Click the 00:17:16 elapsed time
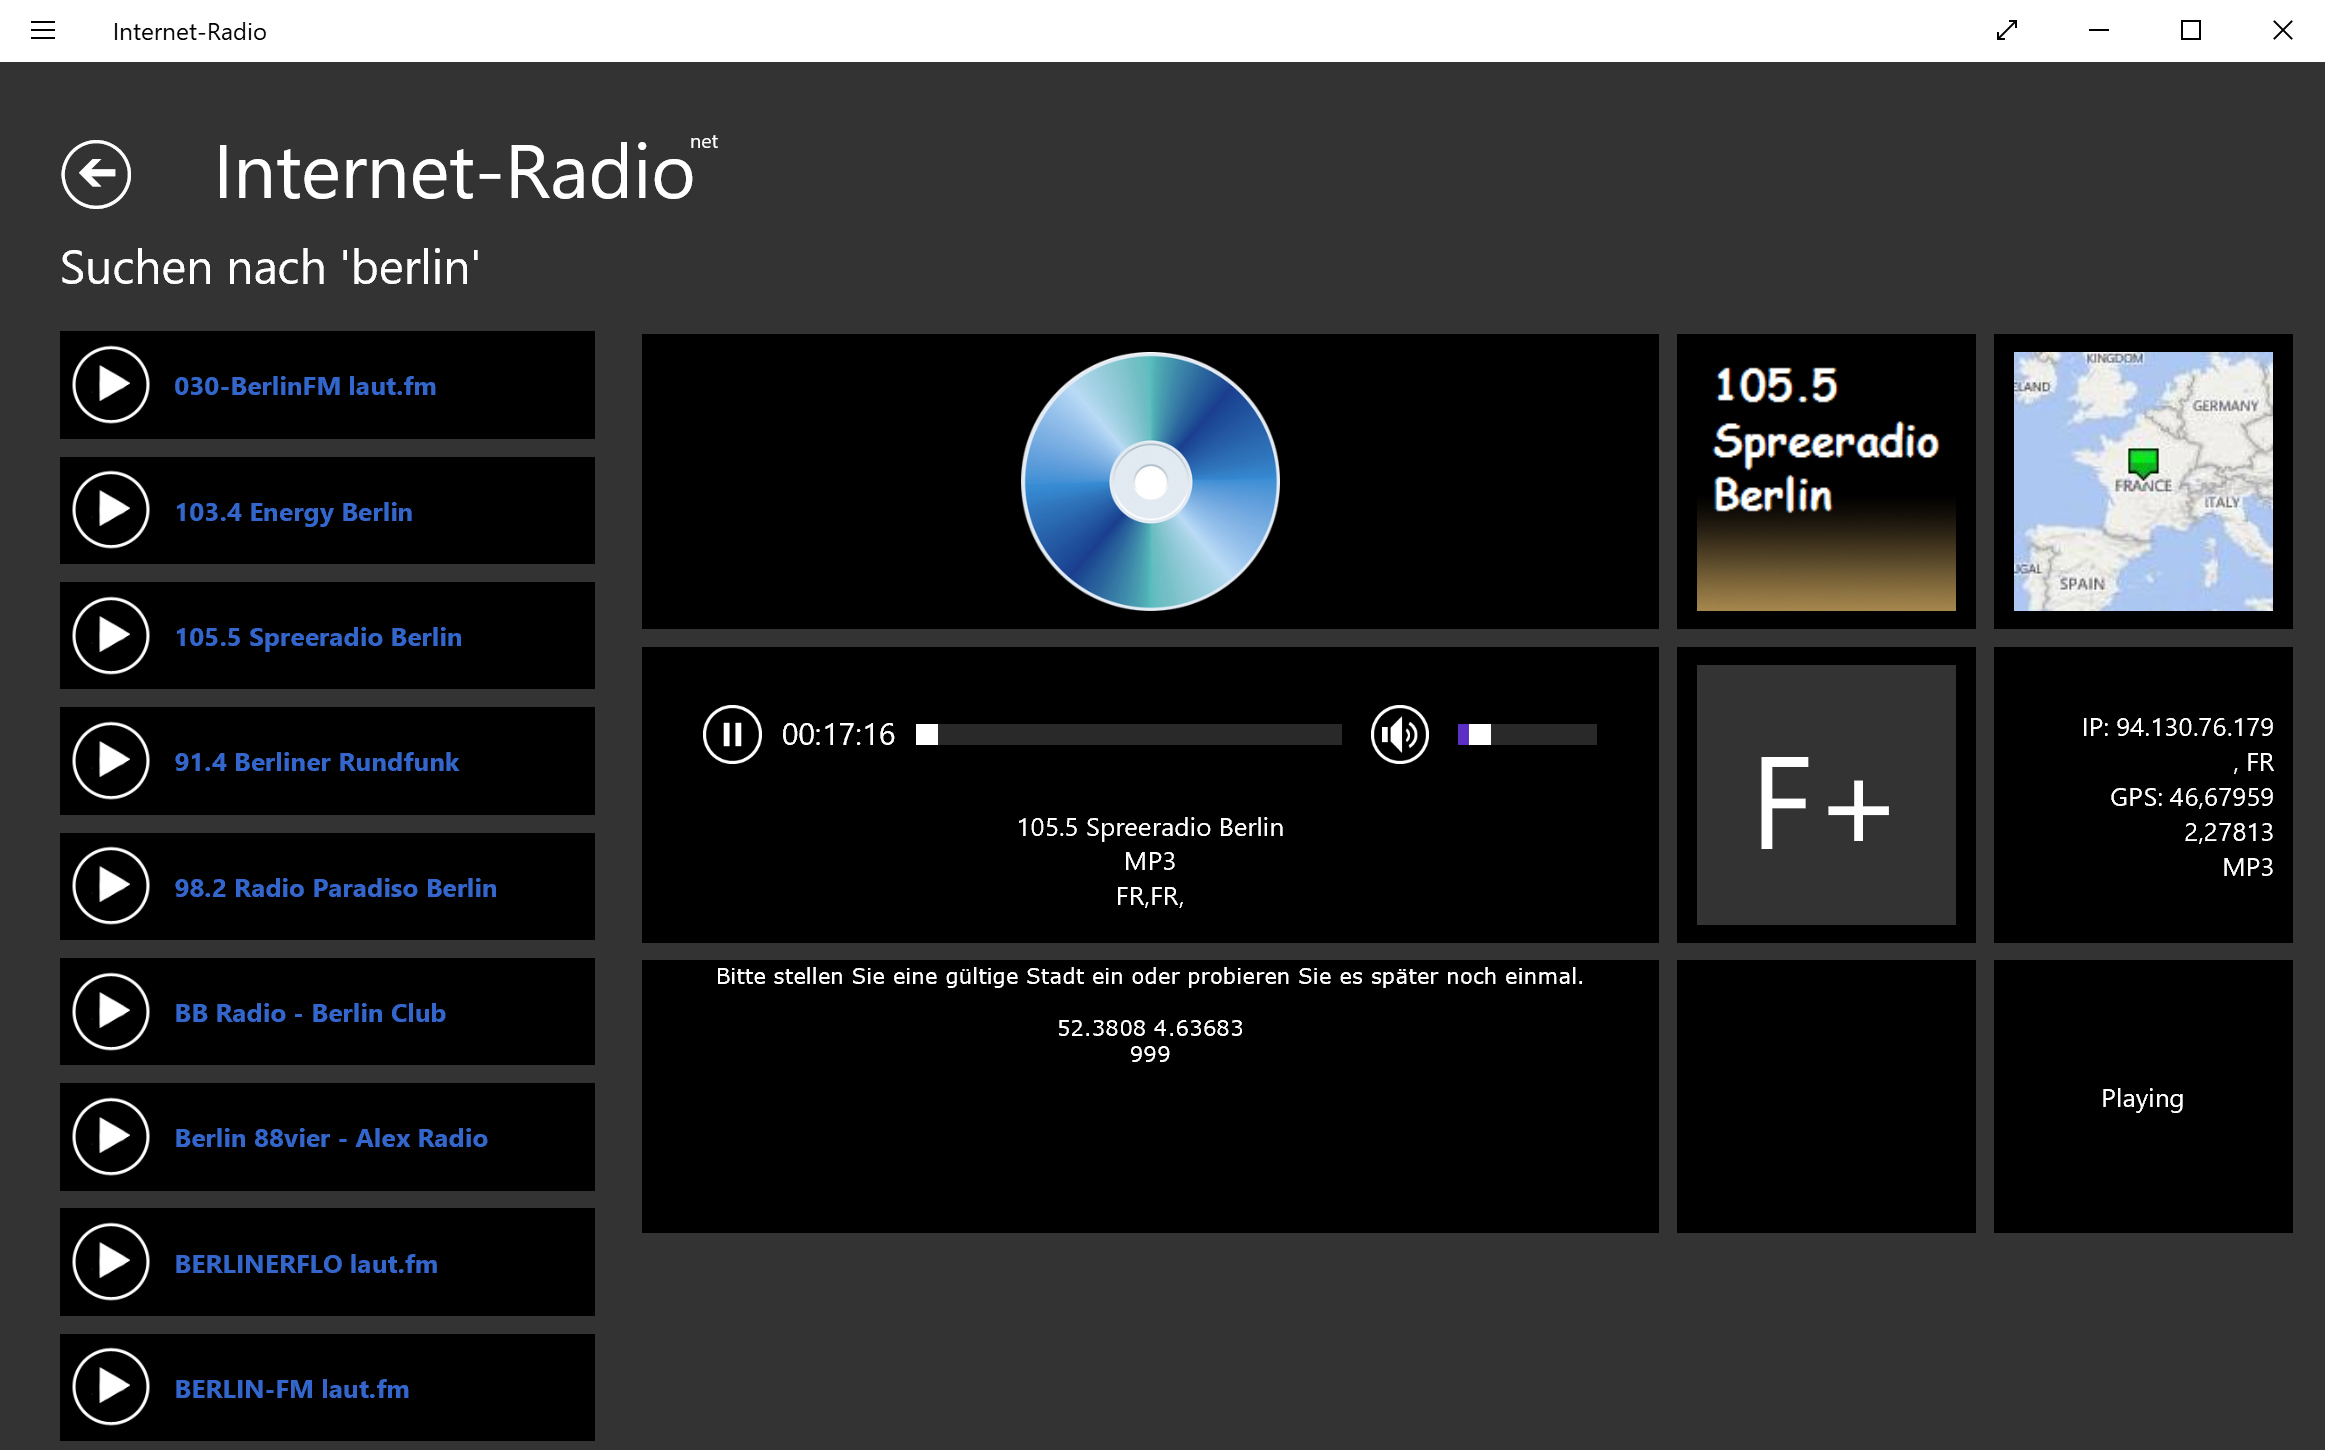This screenshot has width=2325, height=1450. 838,735
